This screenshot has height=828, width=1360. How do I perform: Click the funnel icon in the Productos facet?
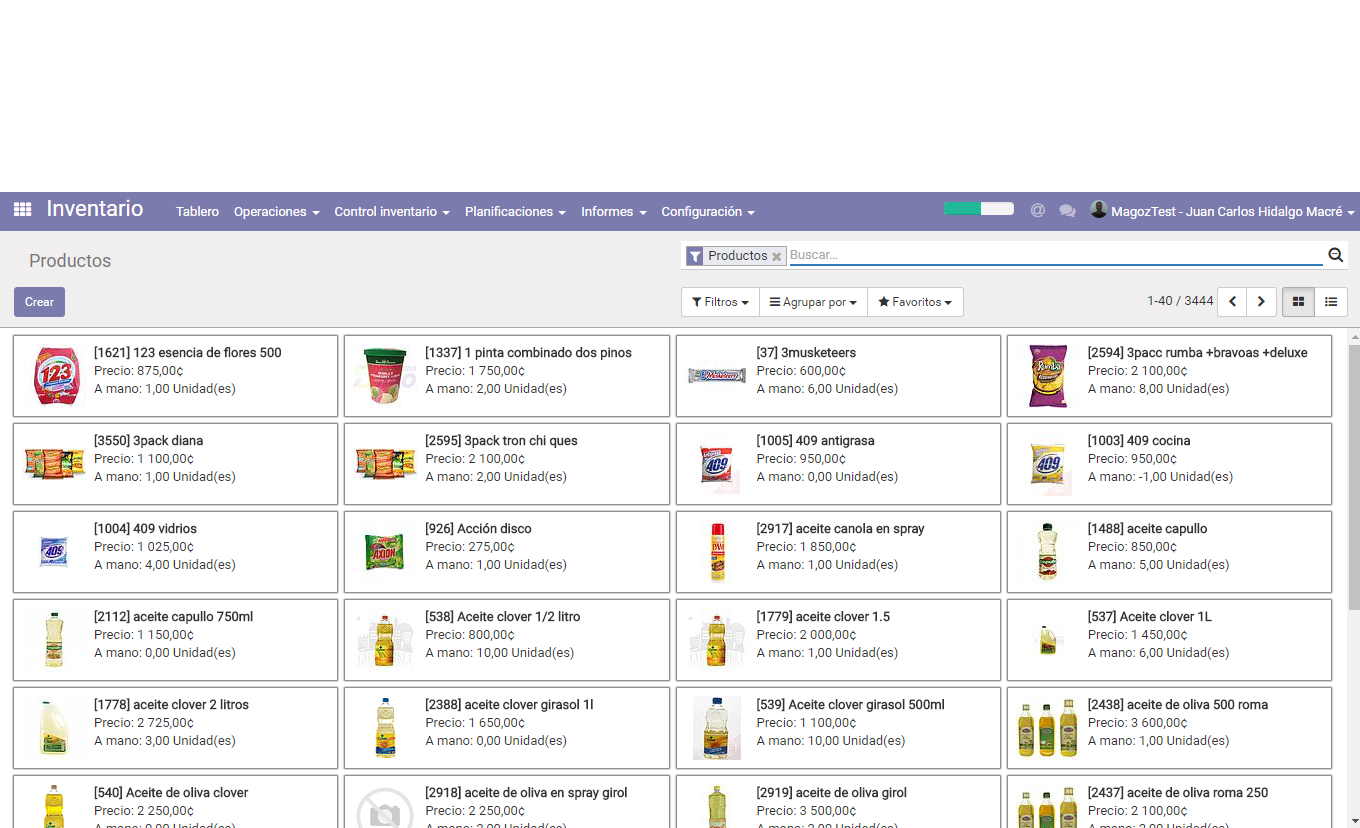tap(695, 256)
